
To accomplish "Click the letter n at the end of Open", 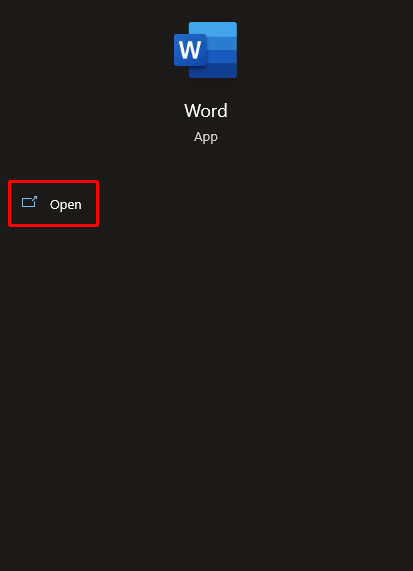I will pyautogui.click(x=78, y=205).
